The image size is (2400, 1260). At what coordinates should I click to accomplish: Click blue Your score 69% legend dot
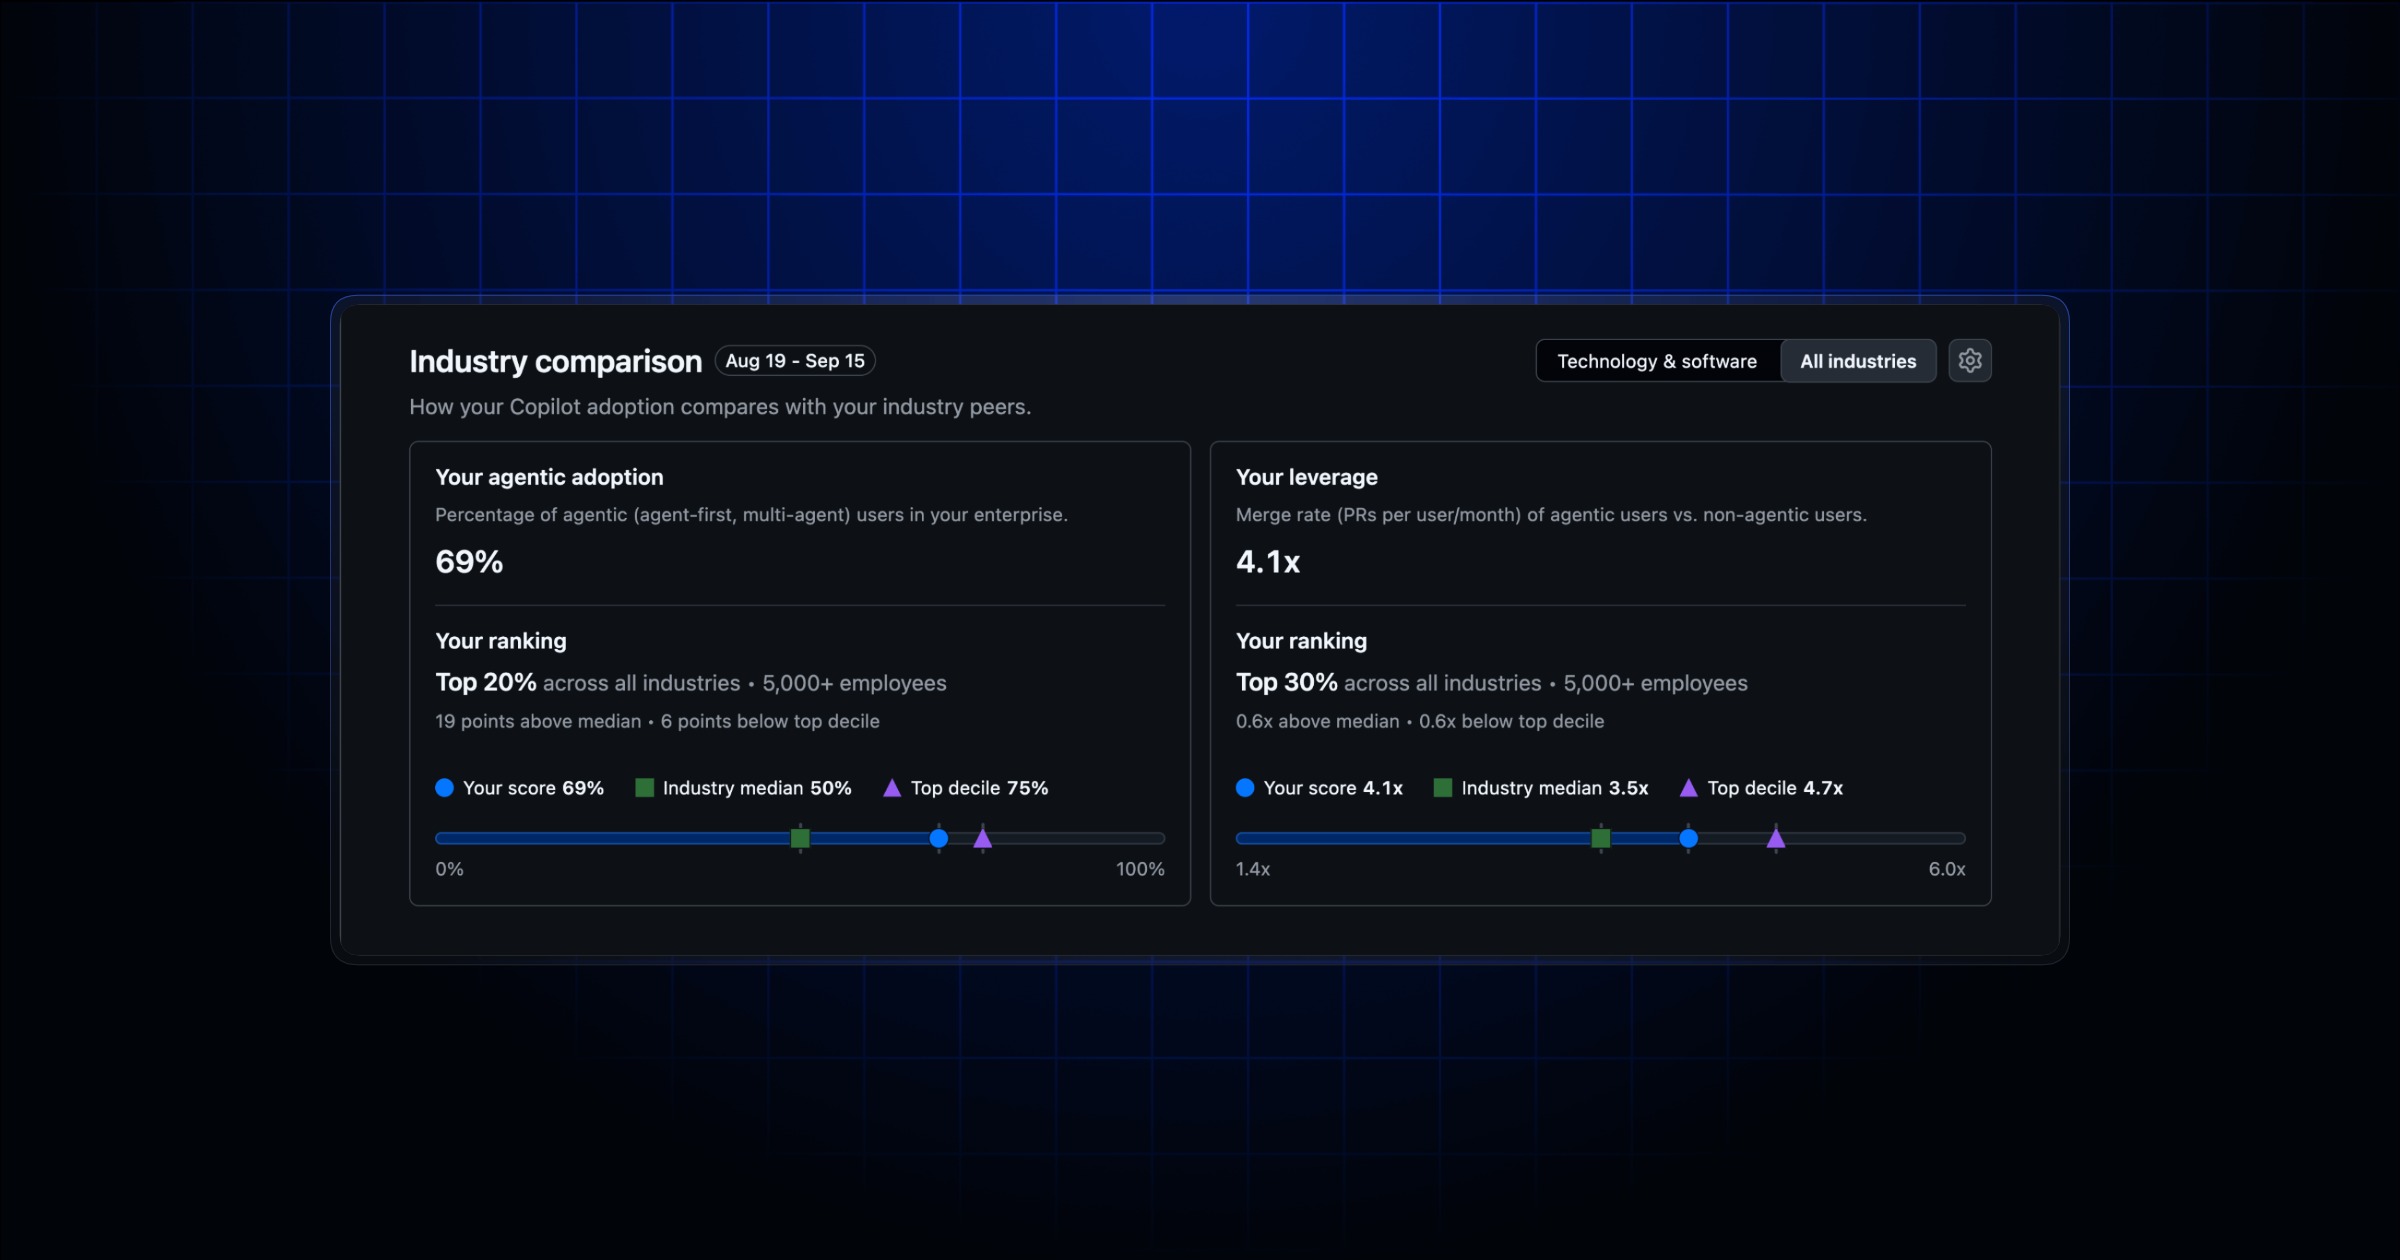[x=445, y=788]
